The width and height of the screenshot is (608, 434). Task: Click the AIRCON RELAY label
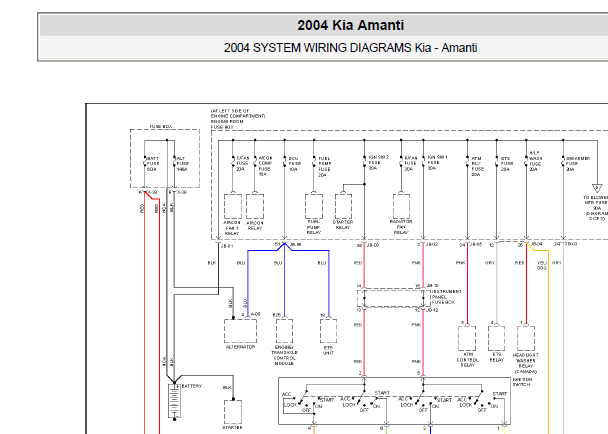[255, 226]
